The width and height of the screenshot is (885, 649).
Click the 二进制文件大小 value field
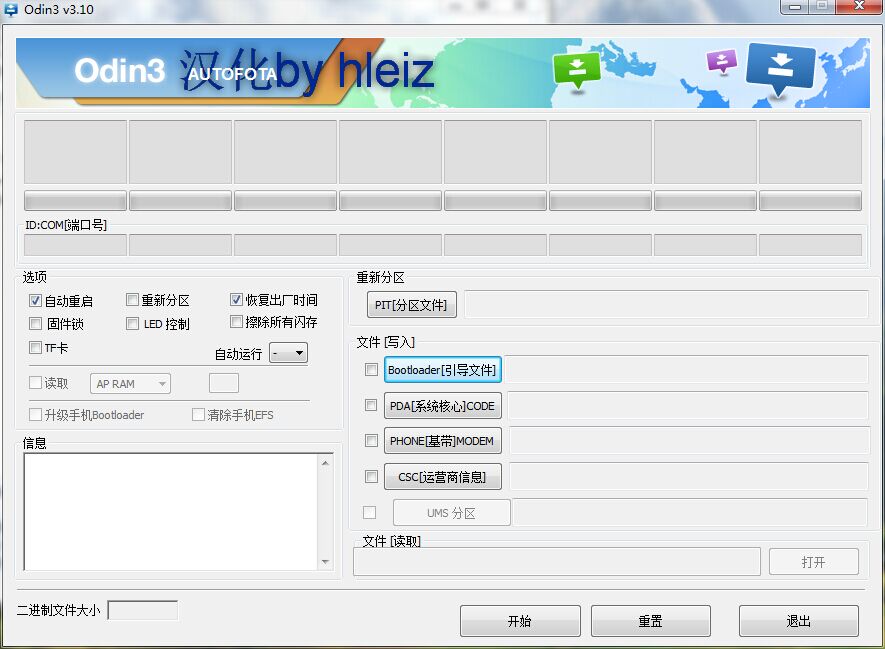(143, 610)
